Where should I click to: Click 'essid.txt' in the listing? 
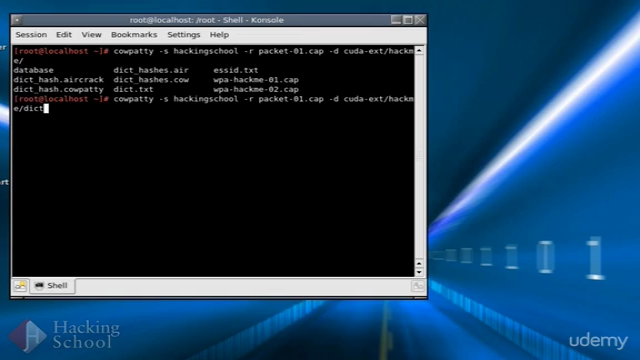point(236,70)
